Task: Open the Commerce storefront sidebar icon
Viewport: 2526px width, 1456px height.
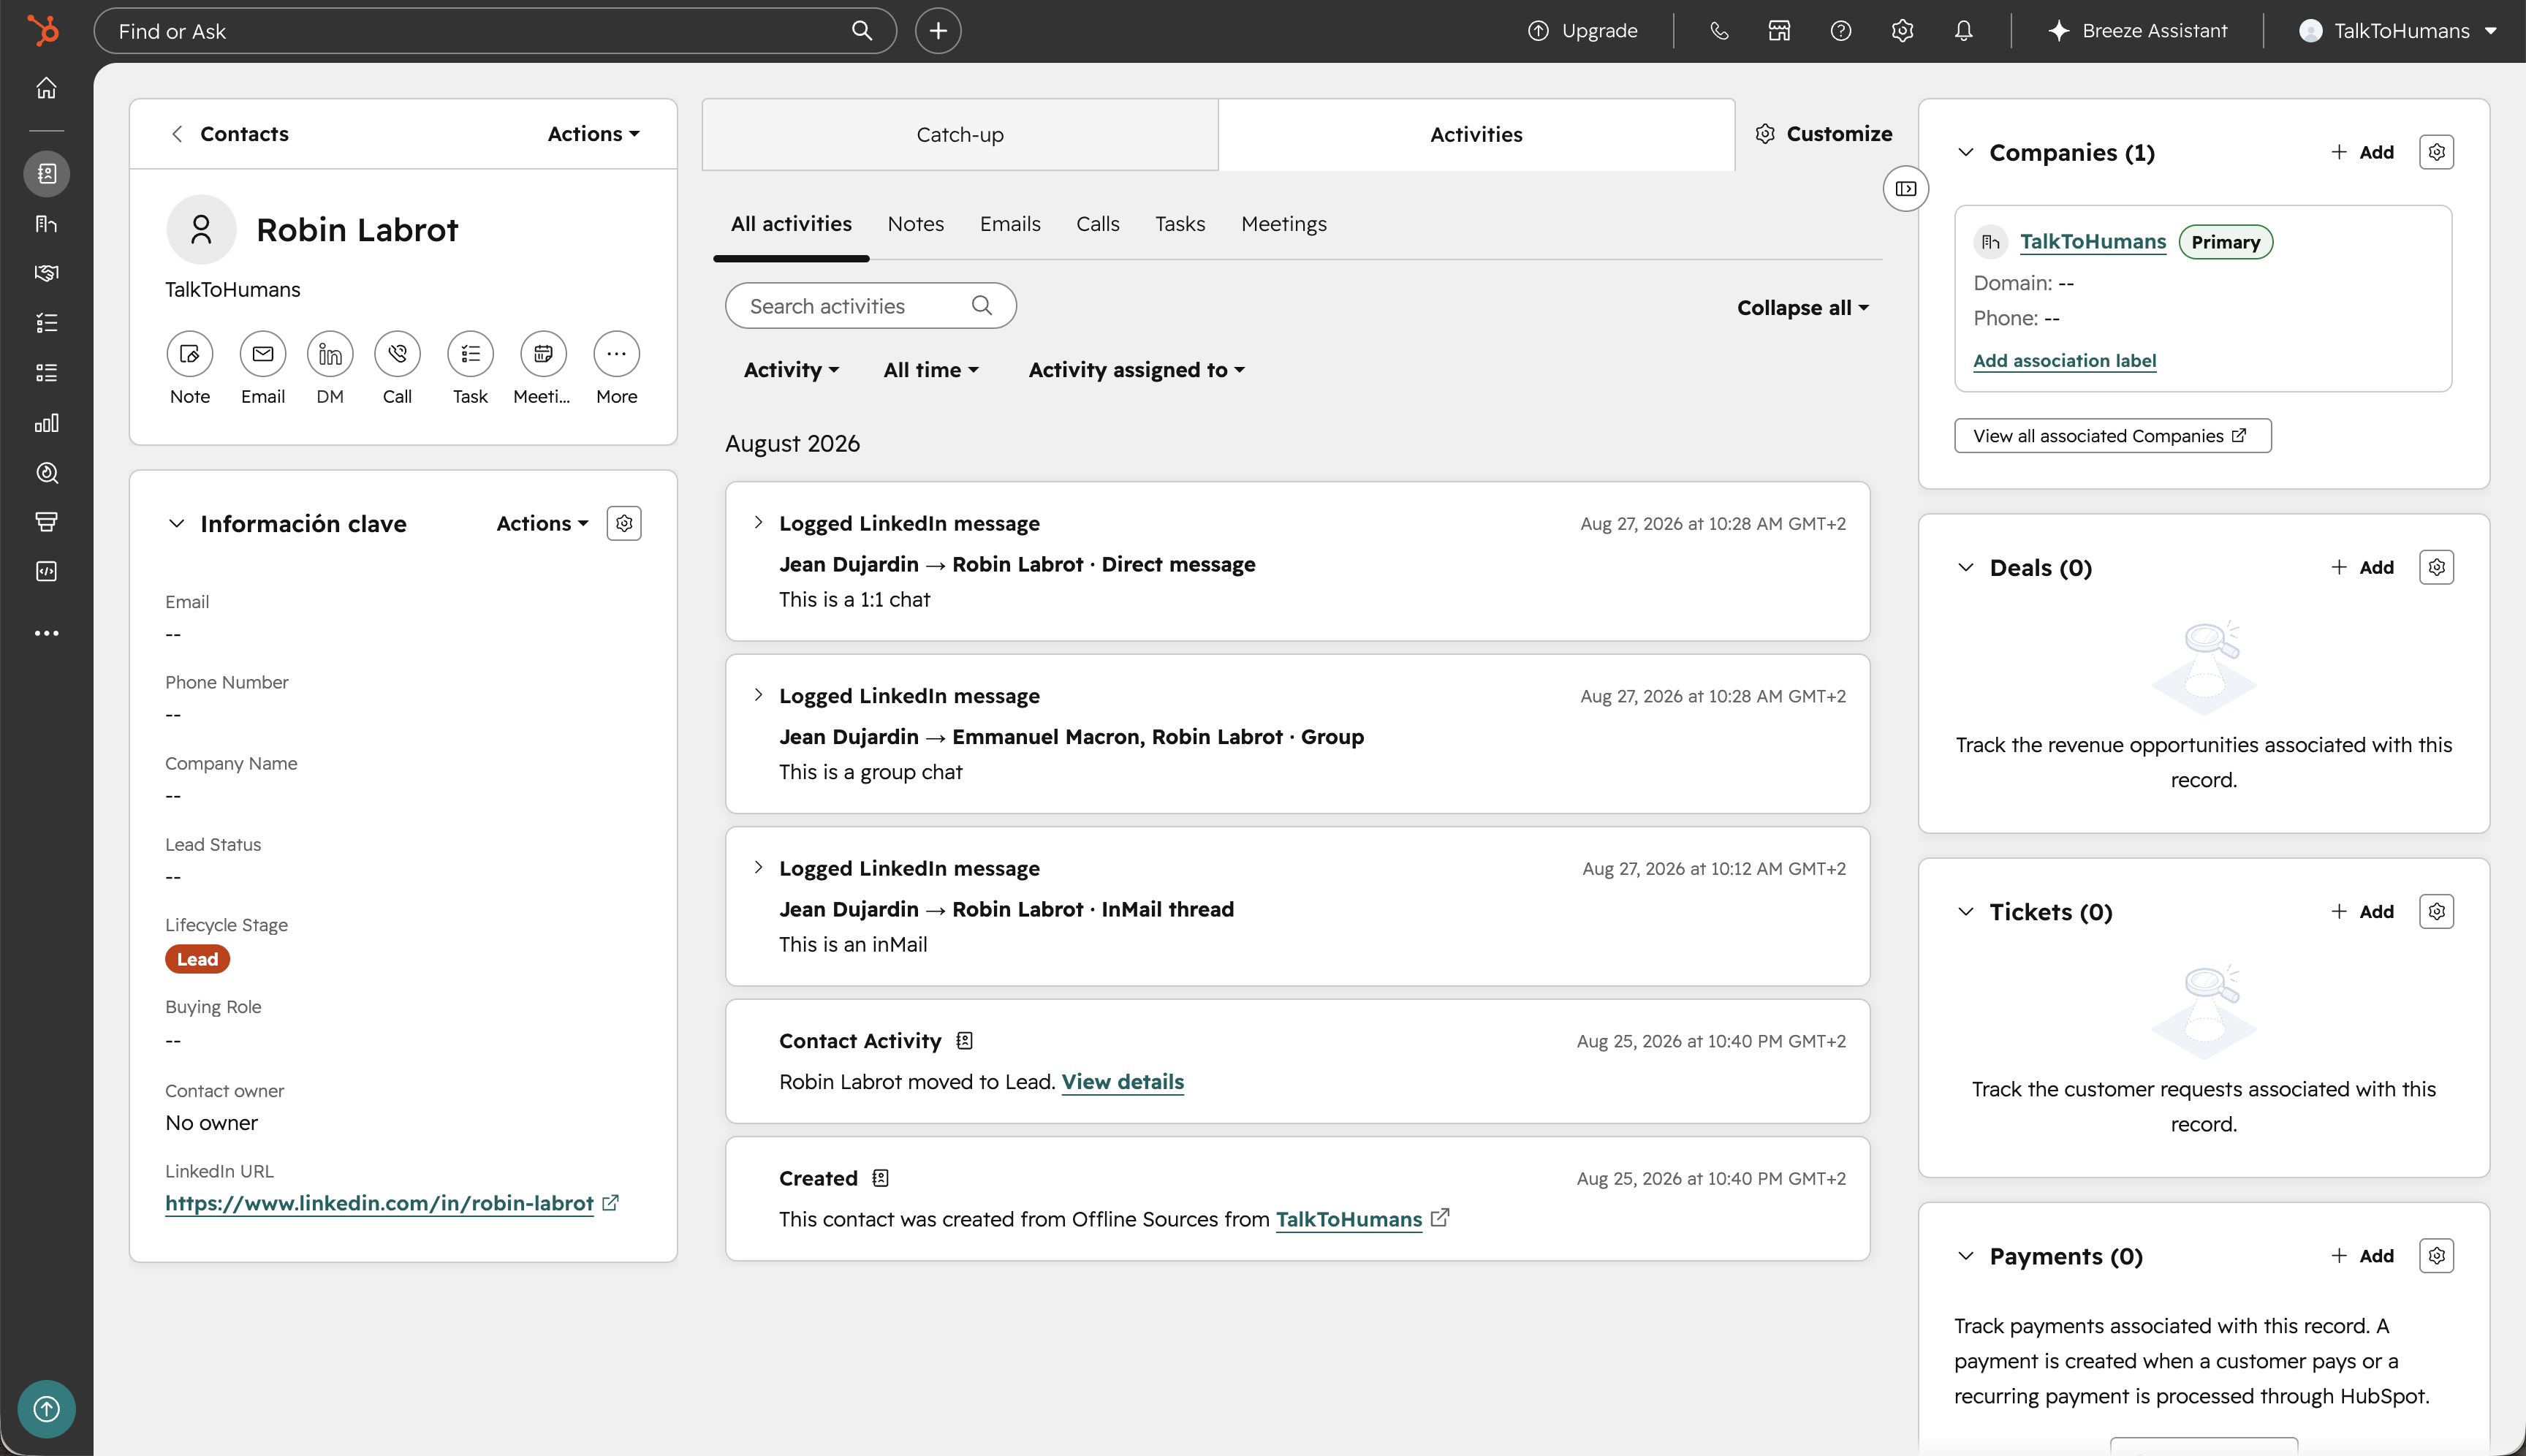Action: (x=46, y=521)
